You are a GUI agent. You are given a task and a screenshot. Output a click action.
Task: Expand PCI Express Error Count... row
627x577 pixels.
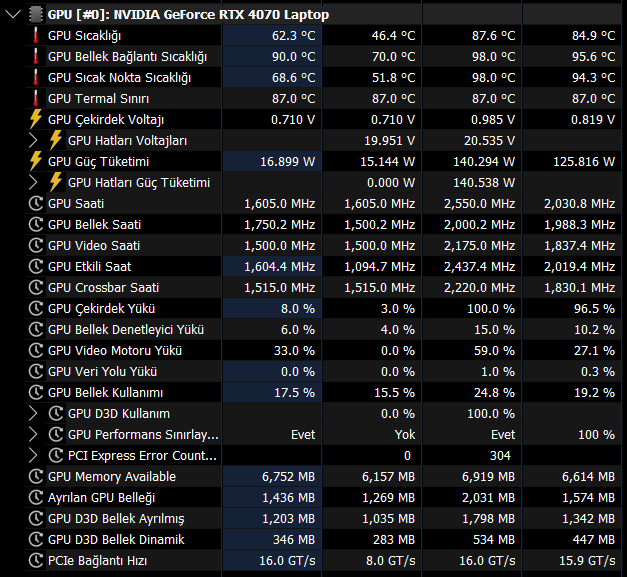coord(33,455)
